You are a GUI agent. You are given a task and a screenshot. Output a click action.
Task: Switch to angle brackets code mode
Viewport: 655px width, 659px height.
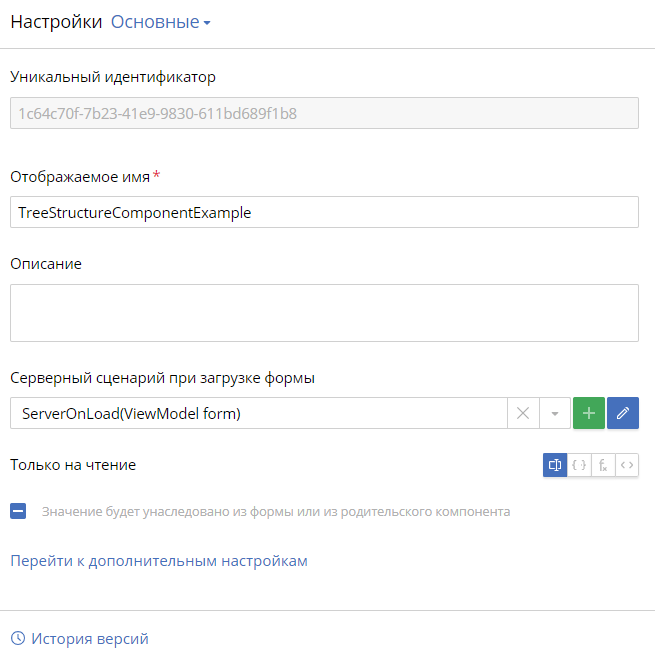tap(627, 465)
